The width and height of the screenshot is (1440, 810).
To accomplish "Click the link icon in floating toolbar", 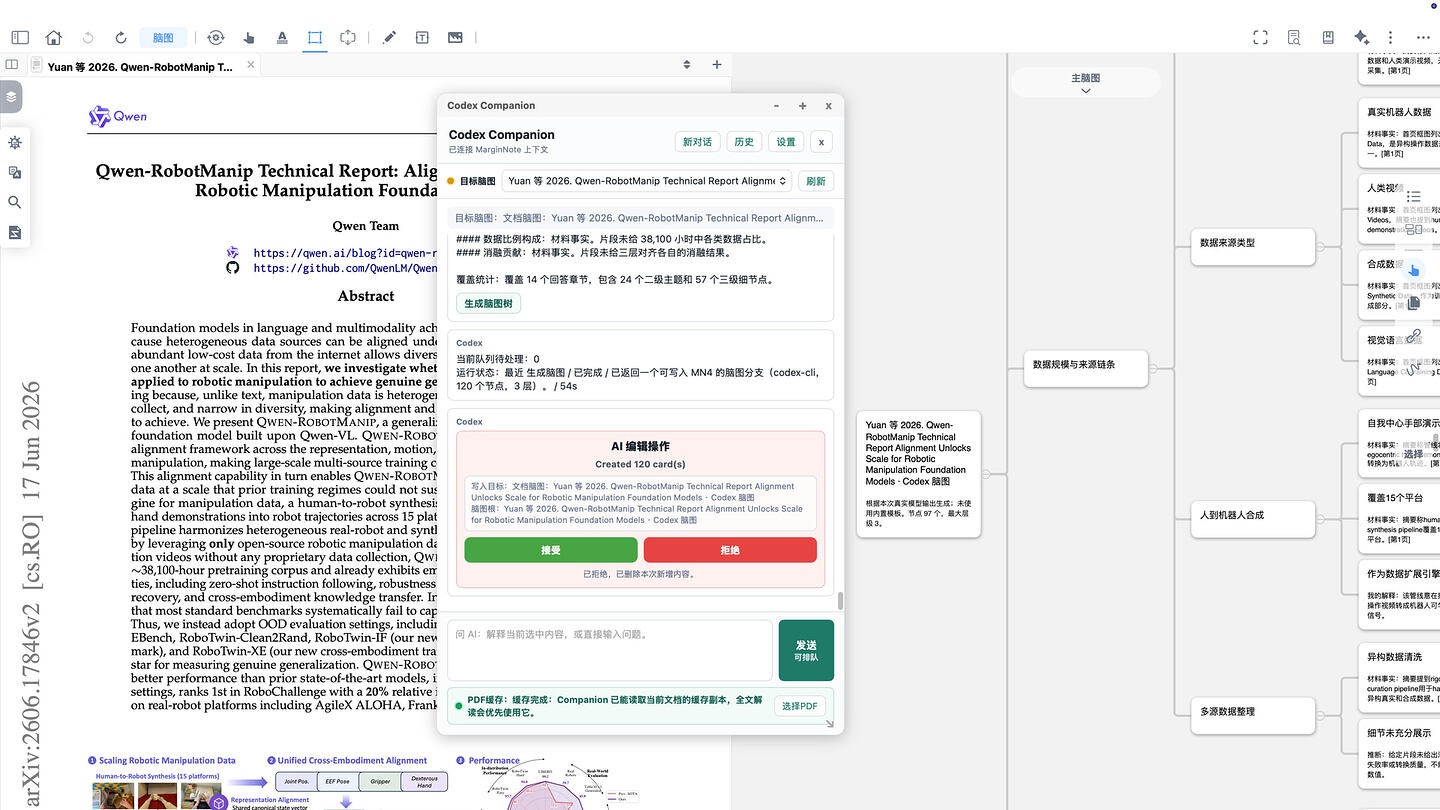I will pyautogui.click(x=1413, y=337).
